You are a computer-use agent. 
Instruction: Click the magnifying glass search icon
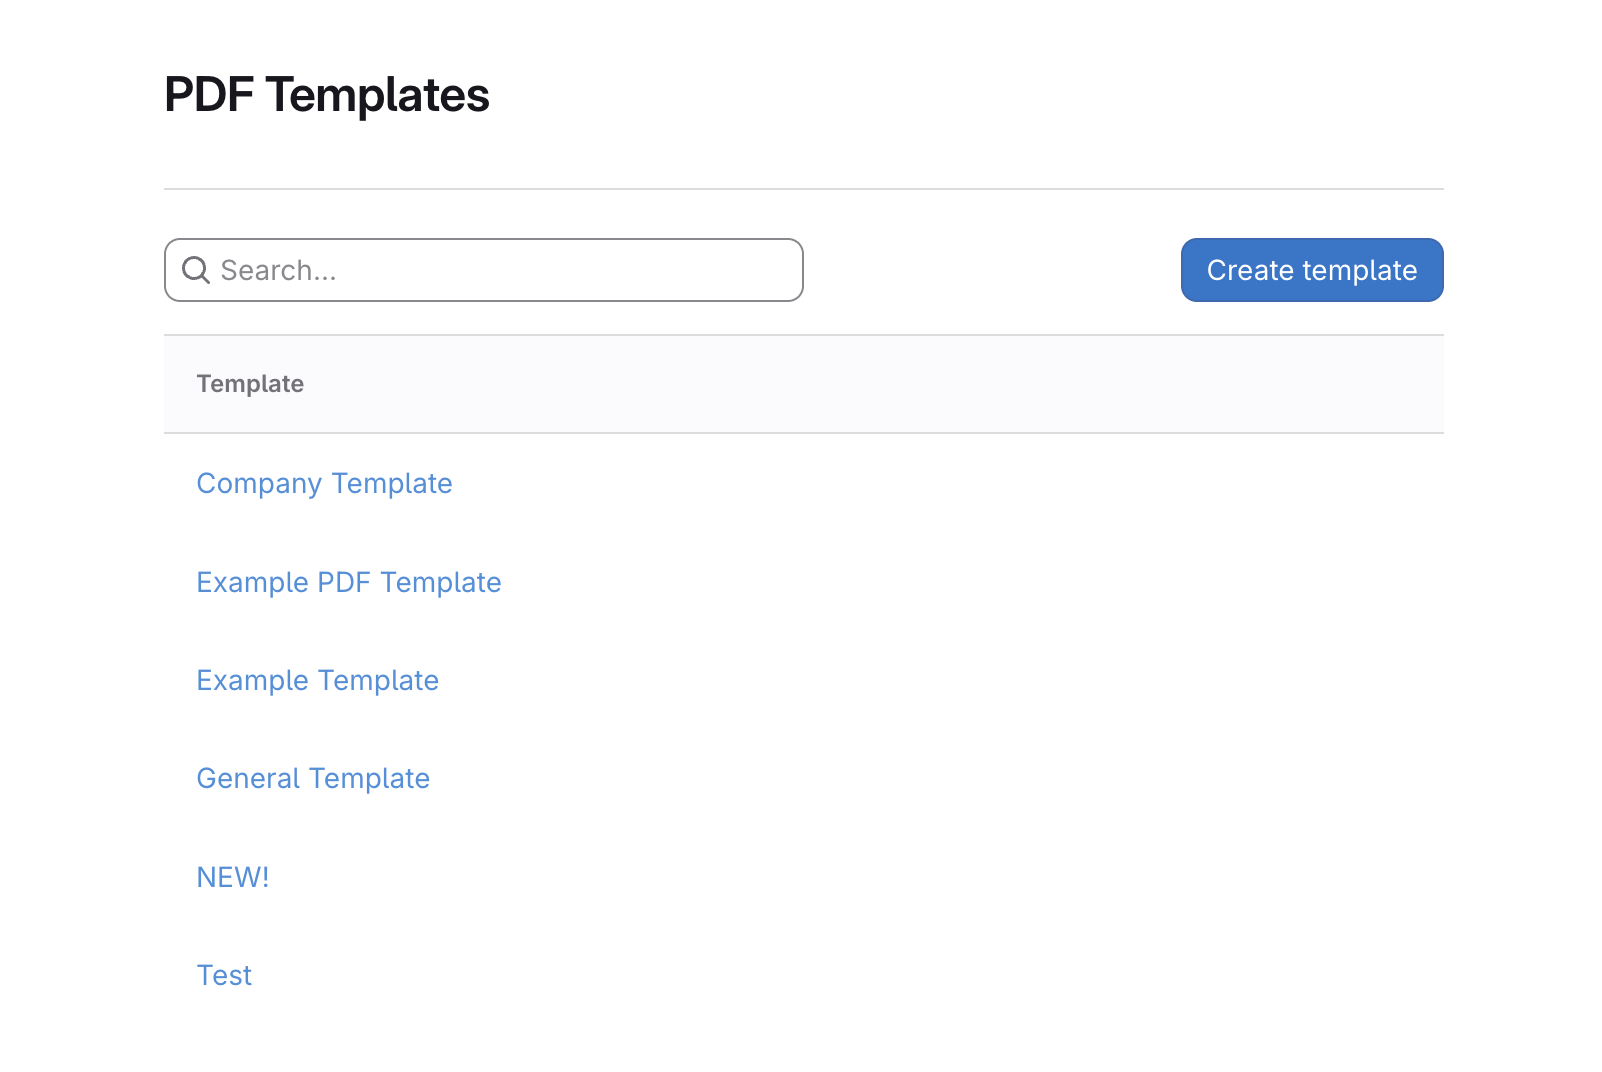[x=196, y=270]
